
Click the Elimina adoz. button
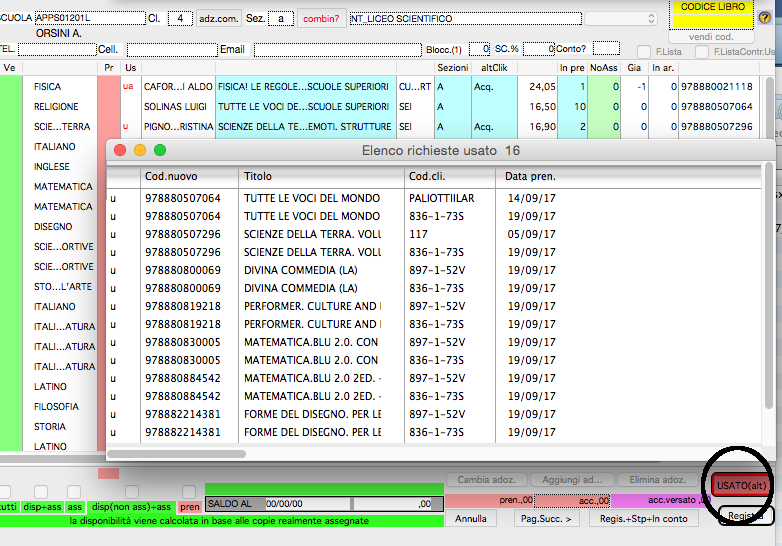(657, 480)
